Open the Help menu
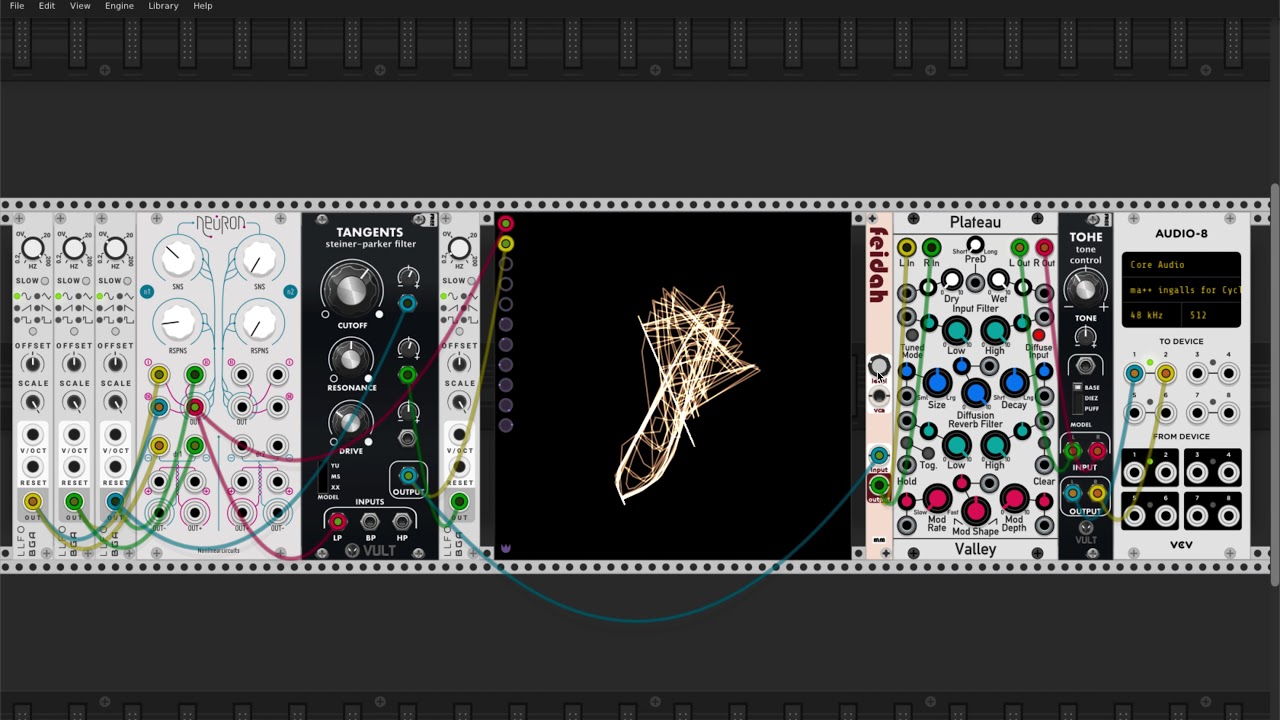Screen dimensions: 1280x720 203,6
